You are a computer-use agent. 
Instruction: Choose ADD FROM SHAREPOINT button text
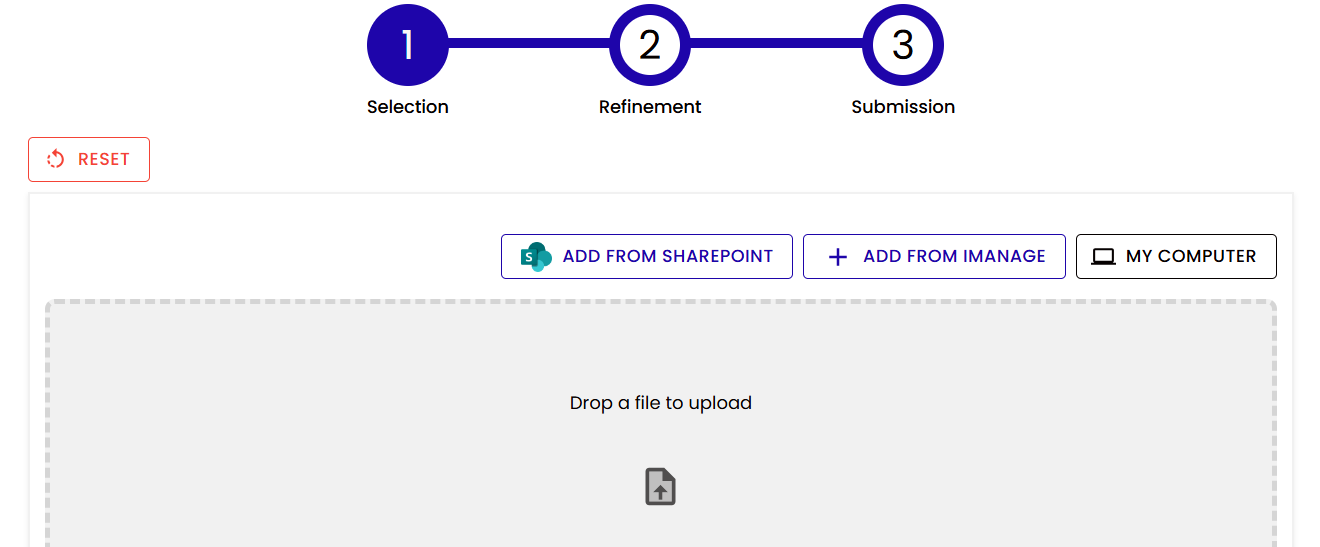click(668, 257)
